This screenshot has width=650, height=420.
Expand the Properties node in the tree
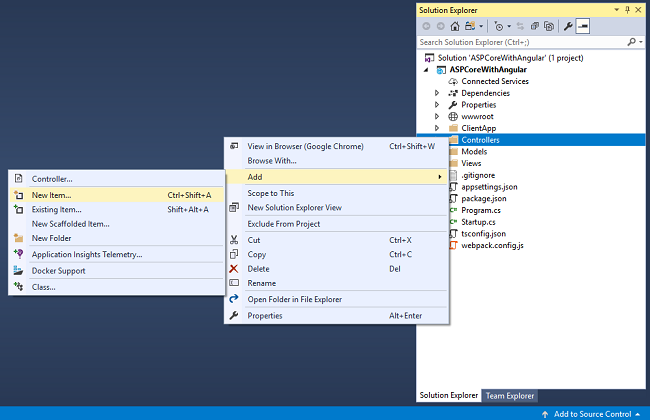click(x=437, y=104)
